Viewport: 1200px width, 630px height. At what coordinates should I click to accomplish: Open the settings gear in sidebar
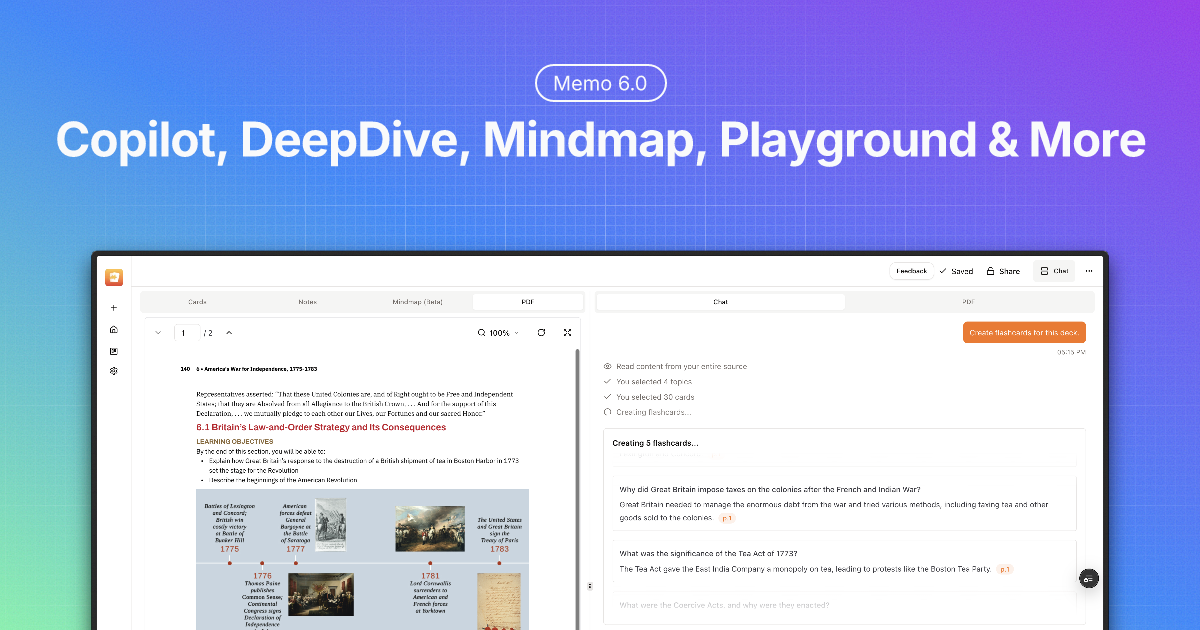[114, 371]
